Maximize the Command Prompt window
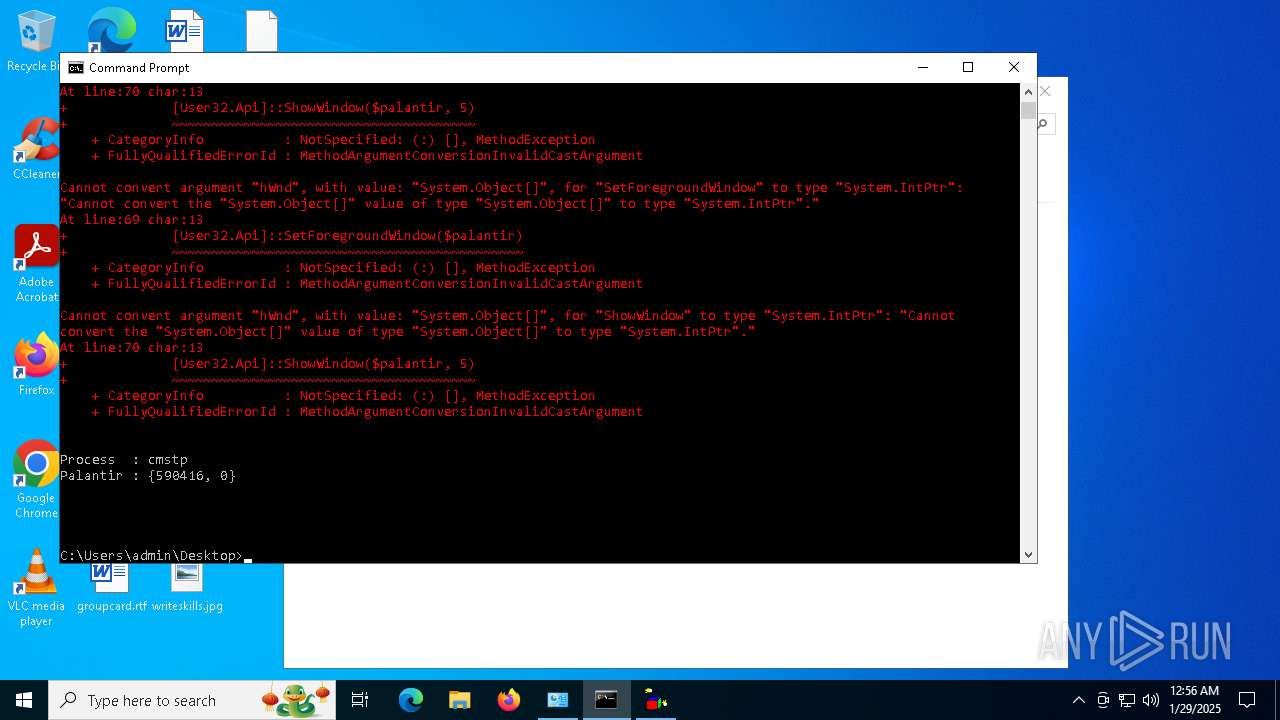Viewport: 1280px width, 720px height. click(968, 67)
